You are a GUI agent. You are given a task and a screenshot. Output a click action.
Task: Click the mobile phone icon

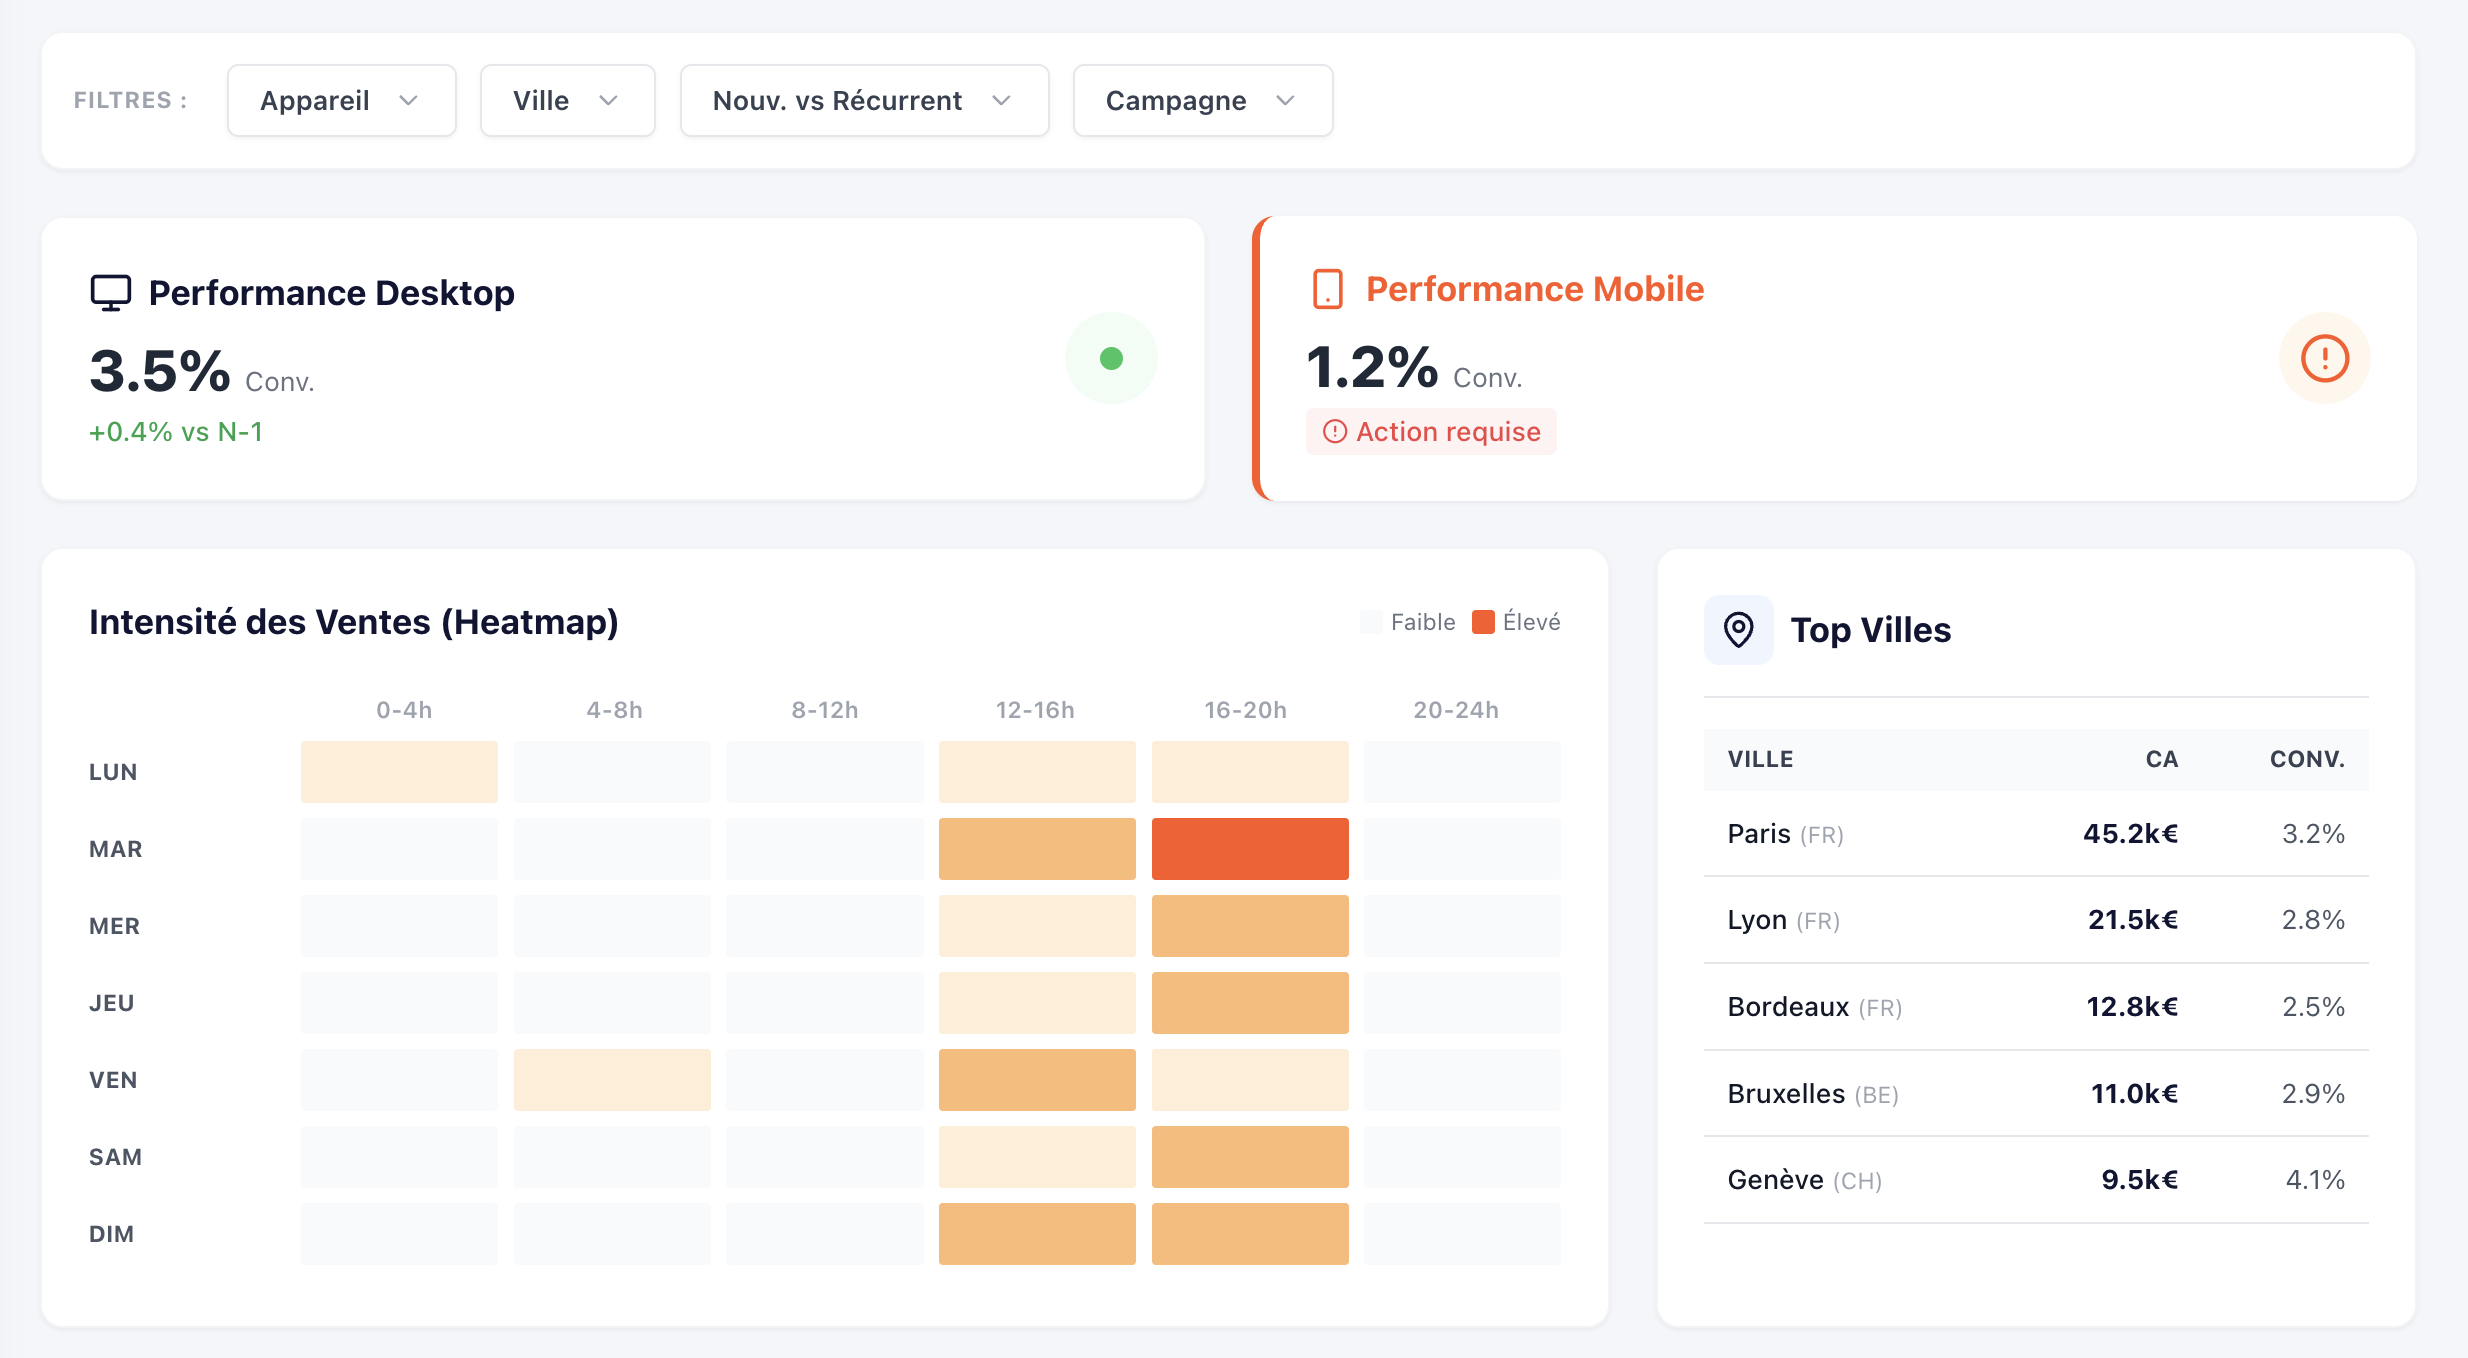[1327, 289]
